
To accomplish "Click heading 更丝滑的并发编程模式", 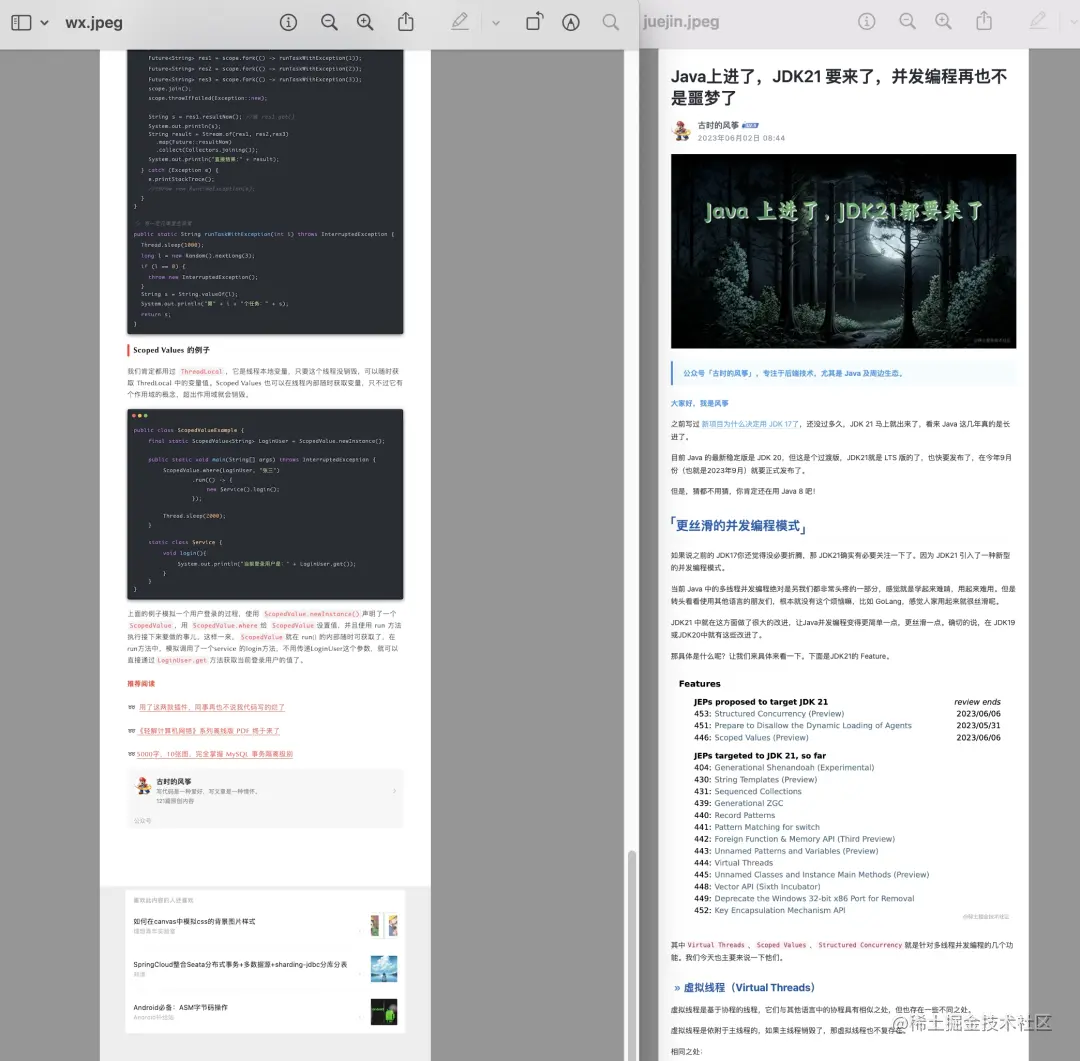I will pyautogui.click(x=738, y=526).
